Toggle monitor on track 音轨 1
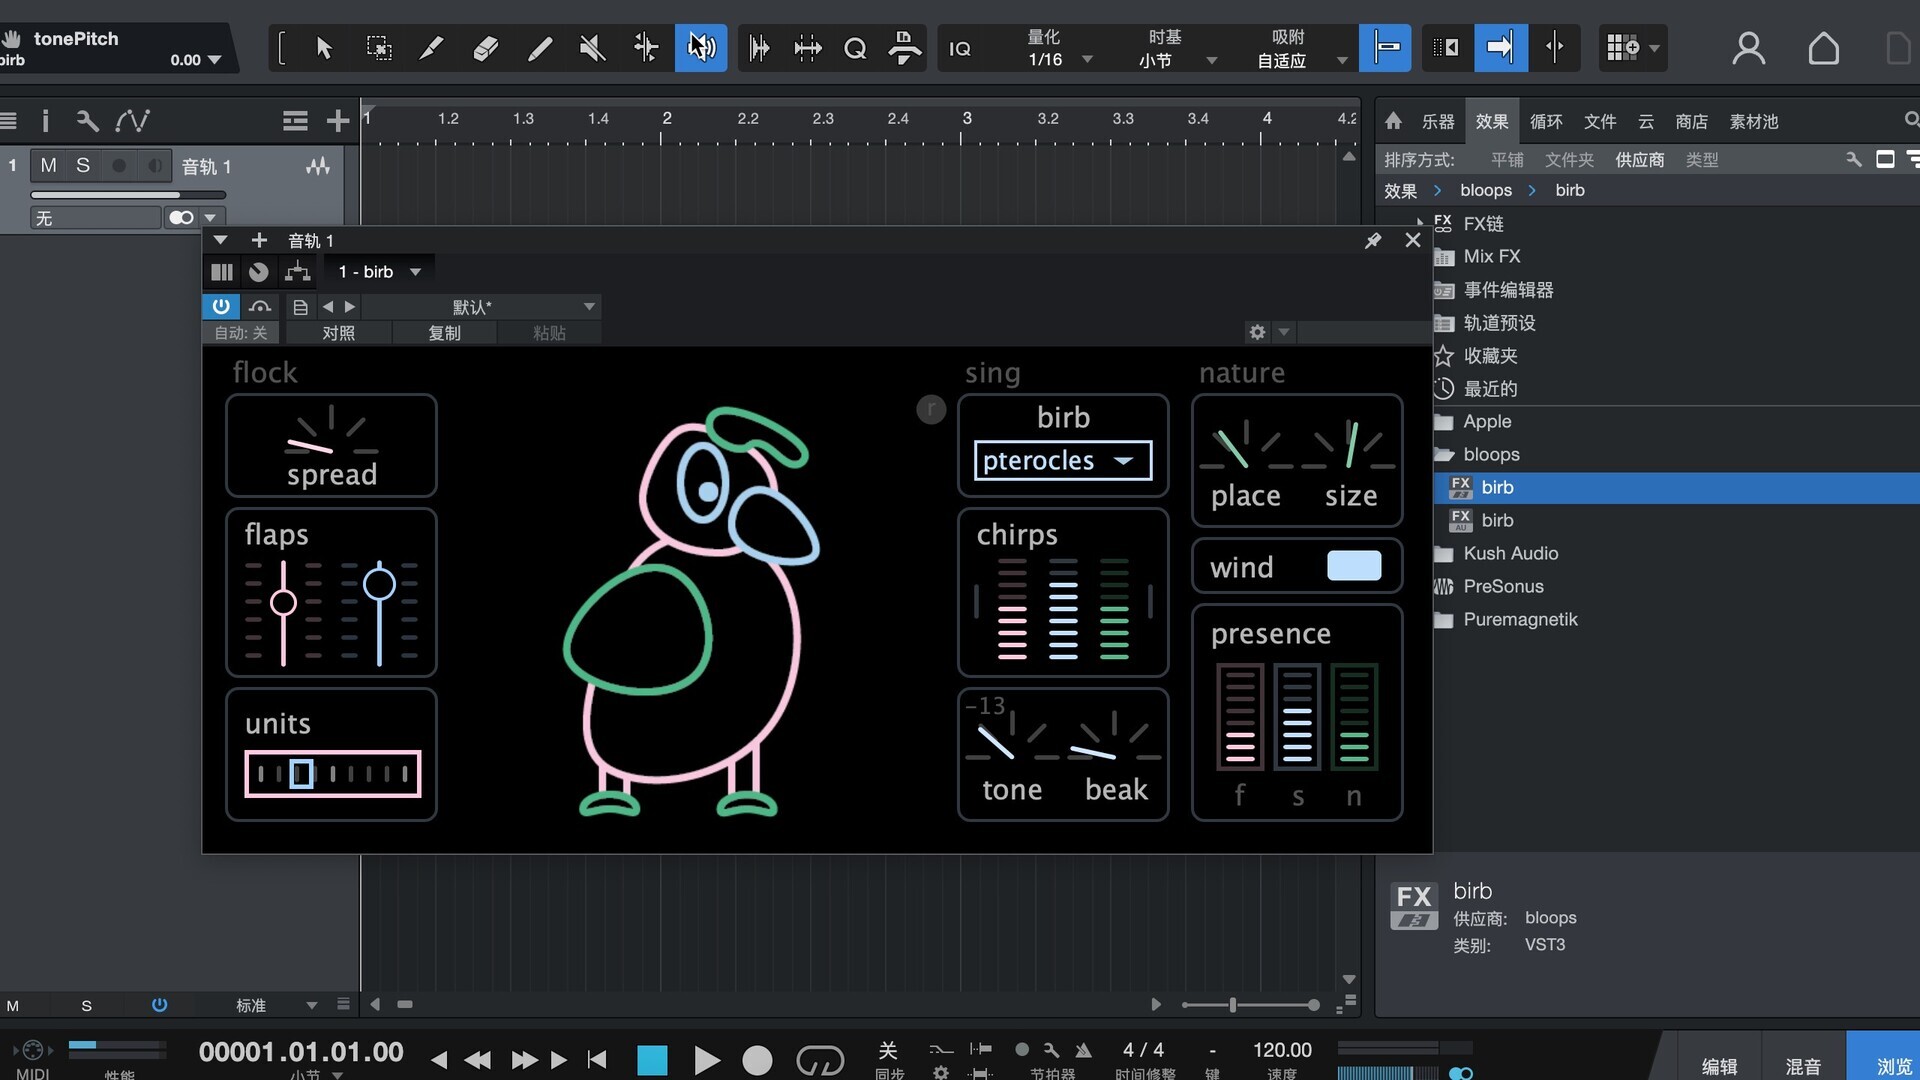The width and height of the screenshot is (1920, 1080). click(x=154, y=165)
